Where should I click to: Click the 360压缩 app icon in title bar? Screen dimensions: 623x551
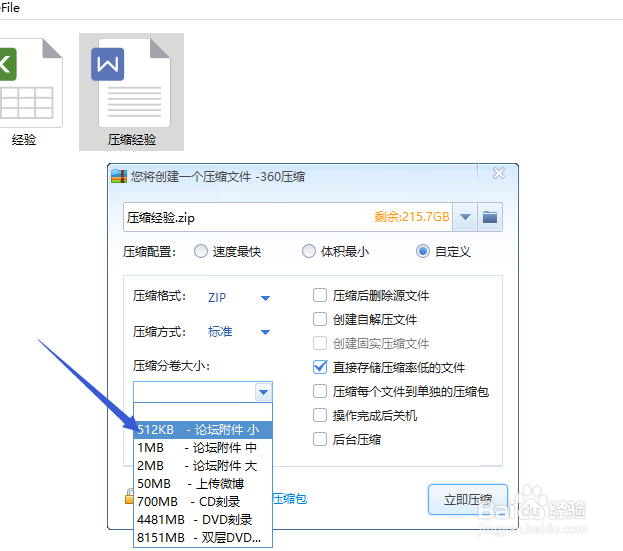click(x=119, y=176)
